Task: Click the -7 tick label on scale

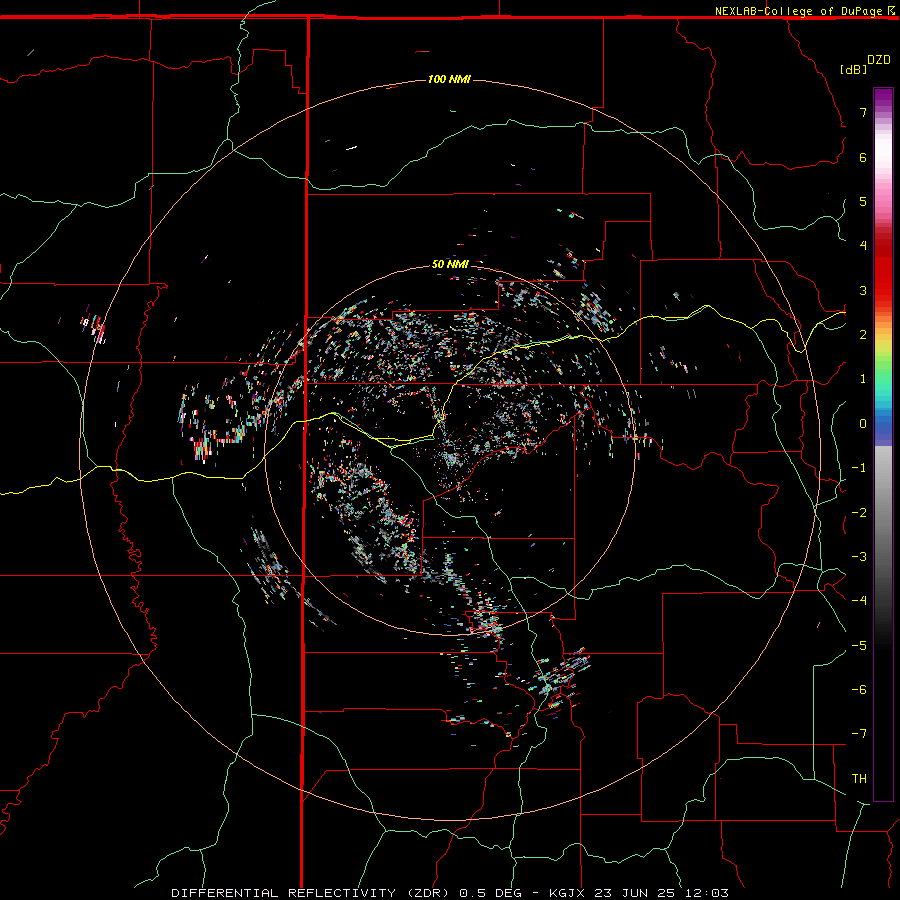Action: point(859,734)
